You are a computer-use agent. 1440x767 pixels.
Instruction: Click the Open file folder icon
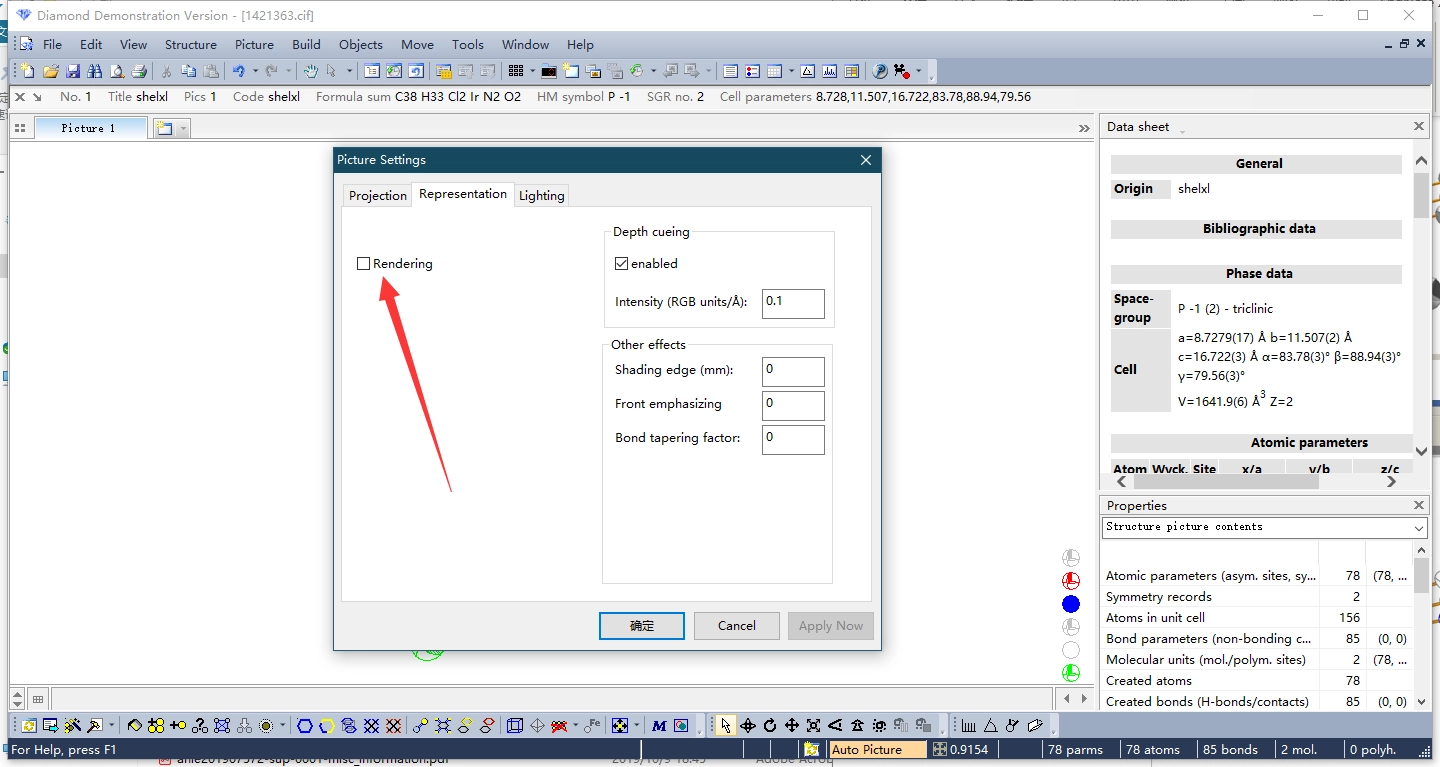[50, 71]
